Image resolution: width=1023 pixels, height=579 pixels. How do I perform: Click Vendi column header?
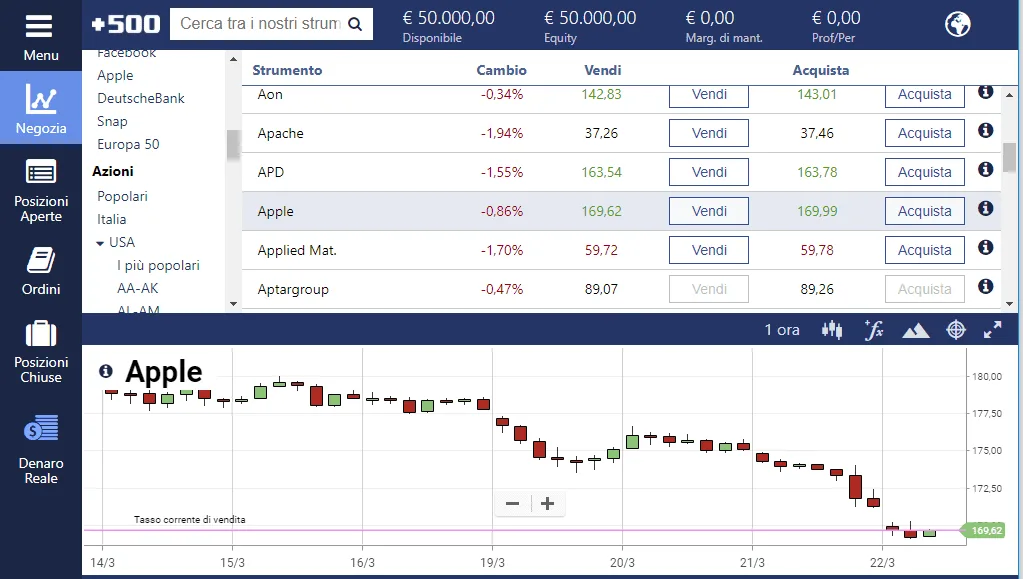[x=602, y=70]
